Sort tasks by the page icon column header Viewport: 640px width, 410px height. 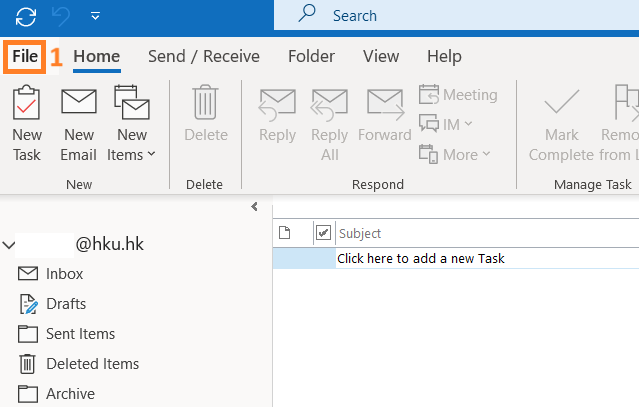pos(284,233)
